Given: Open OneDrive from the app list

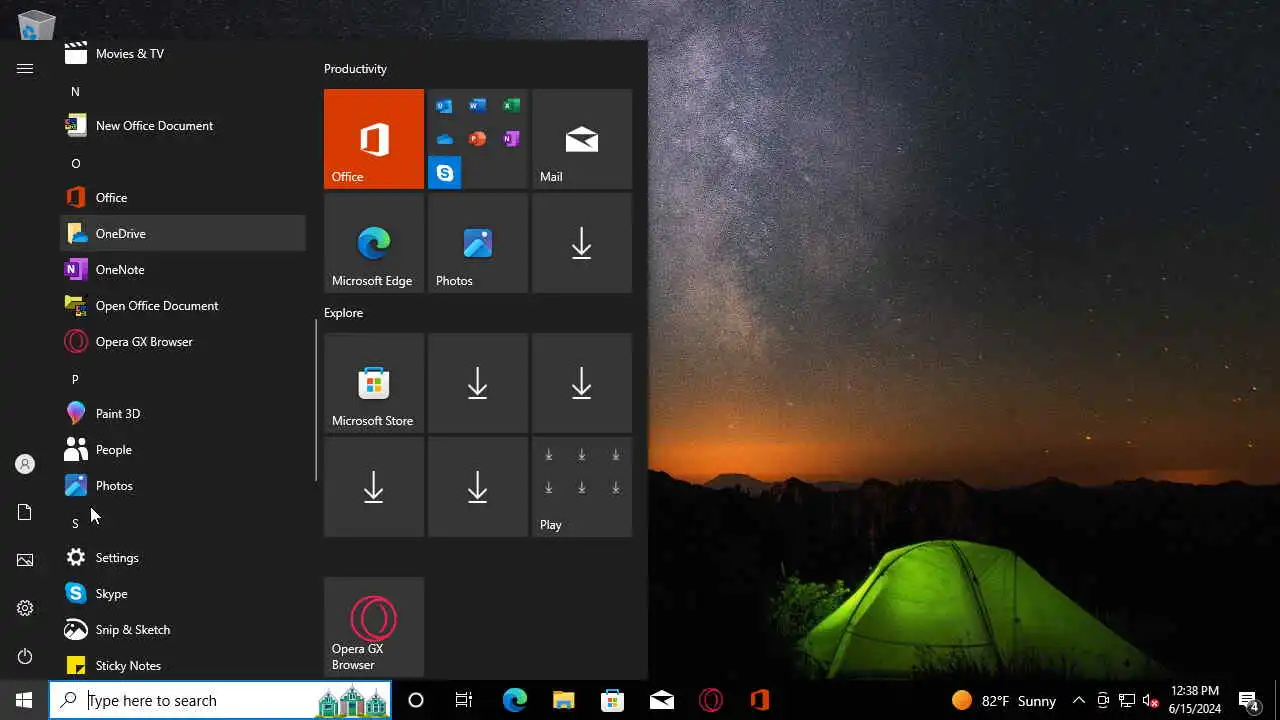Looking at the screenshot, I should pos(183,234).
